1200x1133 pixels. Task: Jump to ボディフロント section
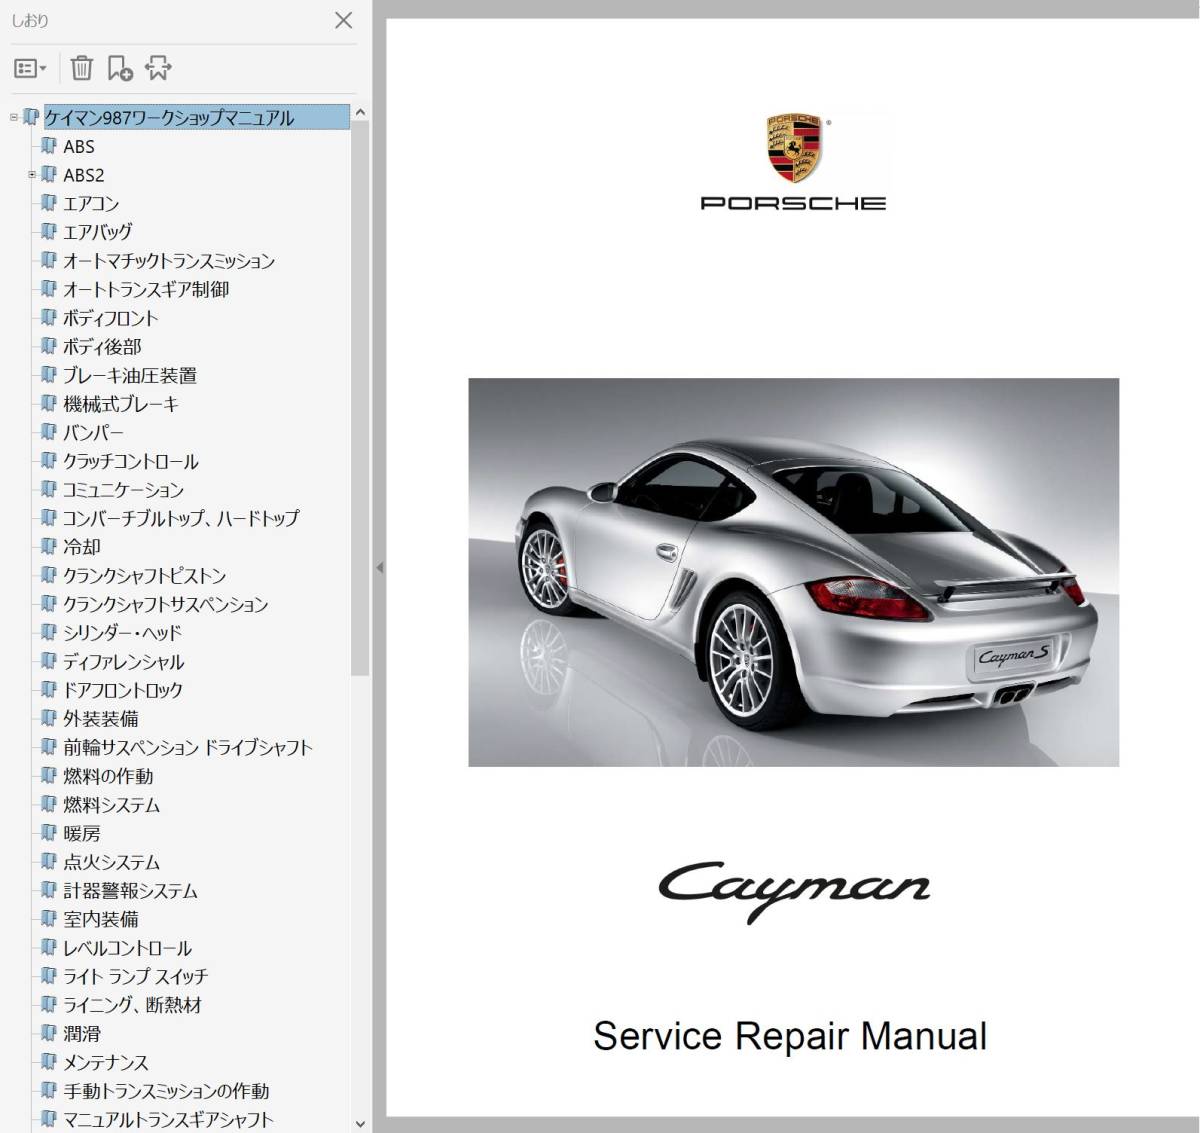tap(110, 318)
